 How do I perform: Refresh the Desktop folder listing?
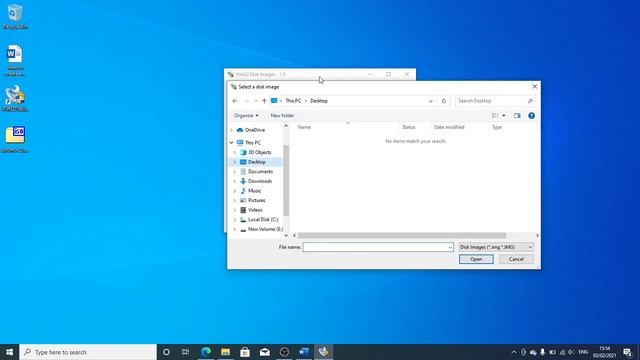click(444, 101)
